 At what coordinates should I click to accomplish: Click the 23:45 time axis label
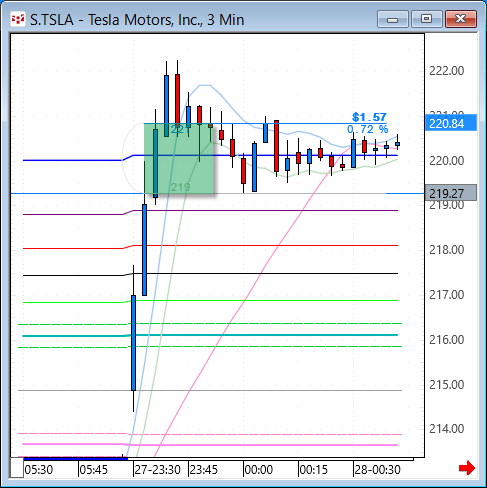(x=204, y=470)
